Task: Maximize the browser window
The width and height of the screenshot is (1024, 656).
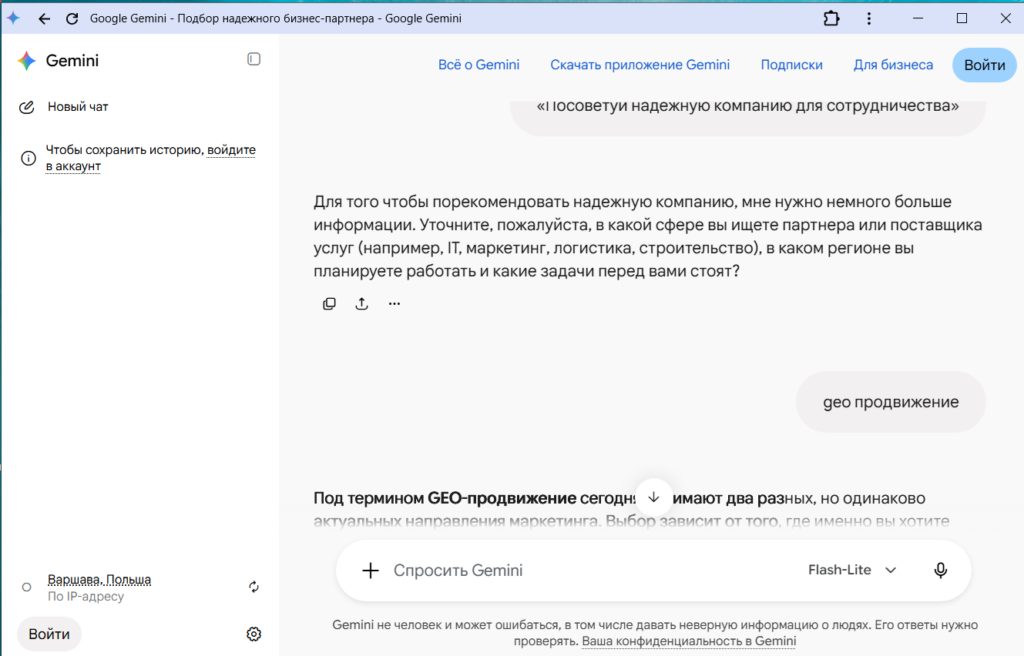Action: pos(962,18)
